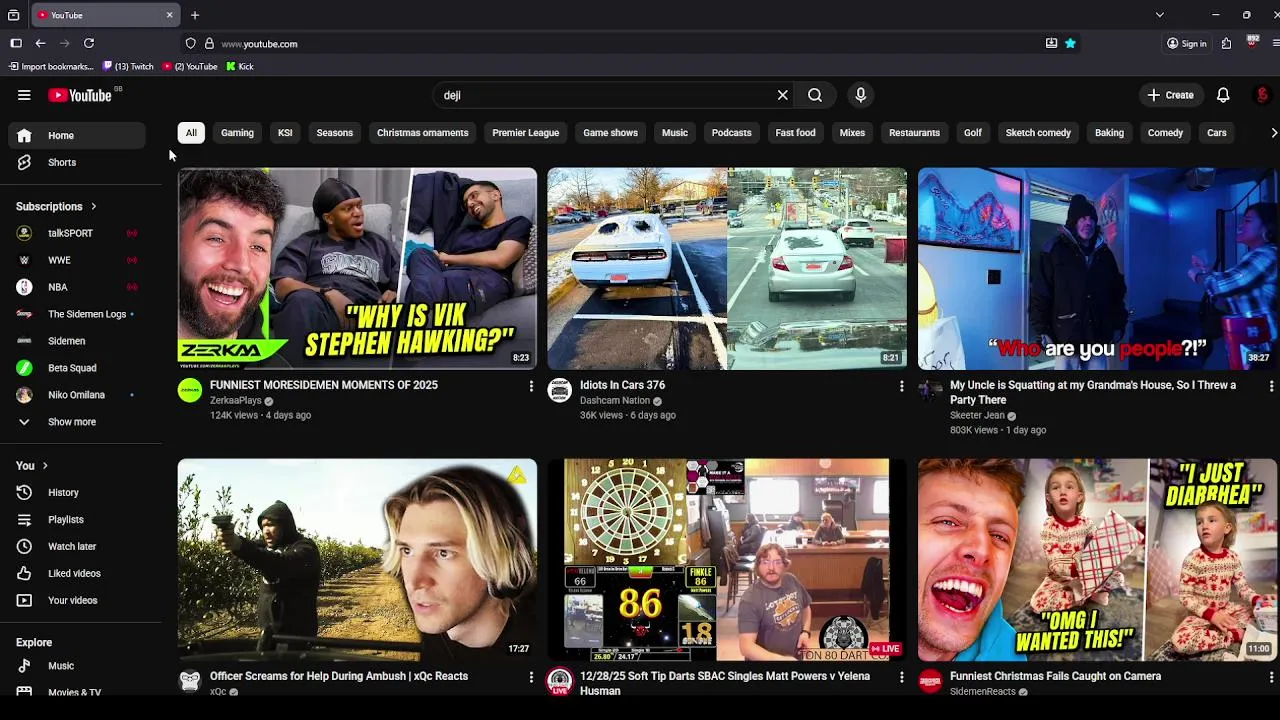The image size is (1280, 720).
Task: Open the Kick bookmark in bookmarks bar
Action: pyautogui.click(x=240, y=66)
